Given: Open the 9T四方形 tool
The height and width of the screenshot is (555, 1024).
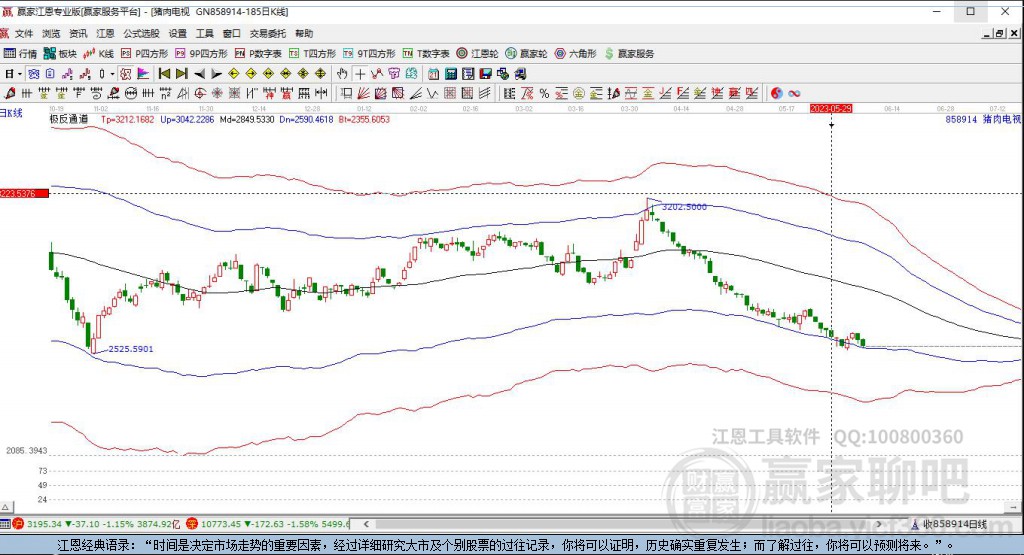Looking at the screenshot, I should click(370, 54).
